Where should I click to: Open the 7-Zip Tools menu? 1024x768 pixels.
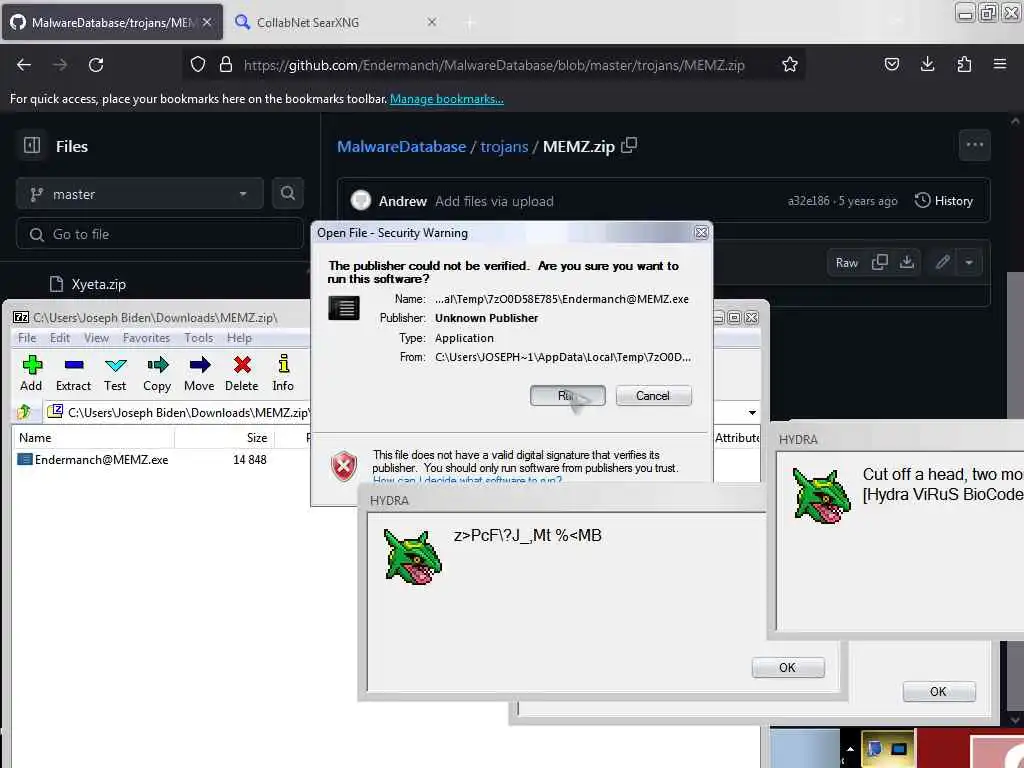tap(199, 338)
